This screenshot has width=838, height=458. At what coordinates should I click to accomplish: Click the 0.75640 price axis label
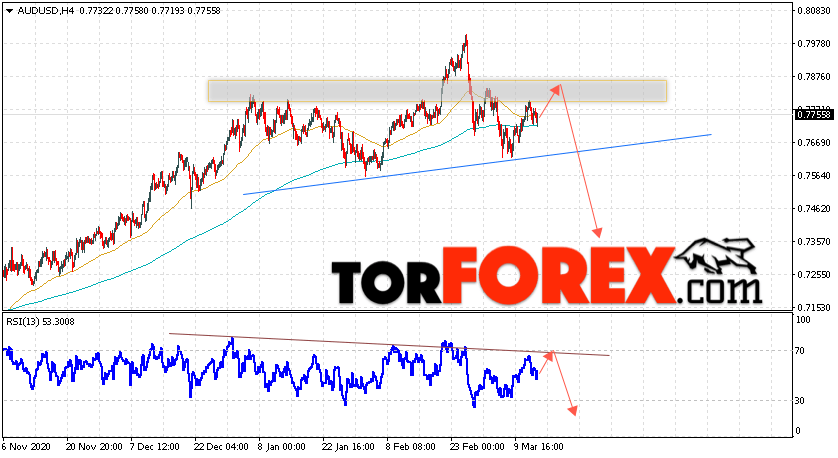814,176
